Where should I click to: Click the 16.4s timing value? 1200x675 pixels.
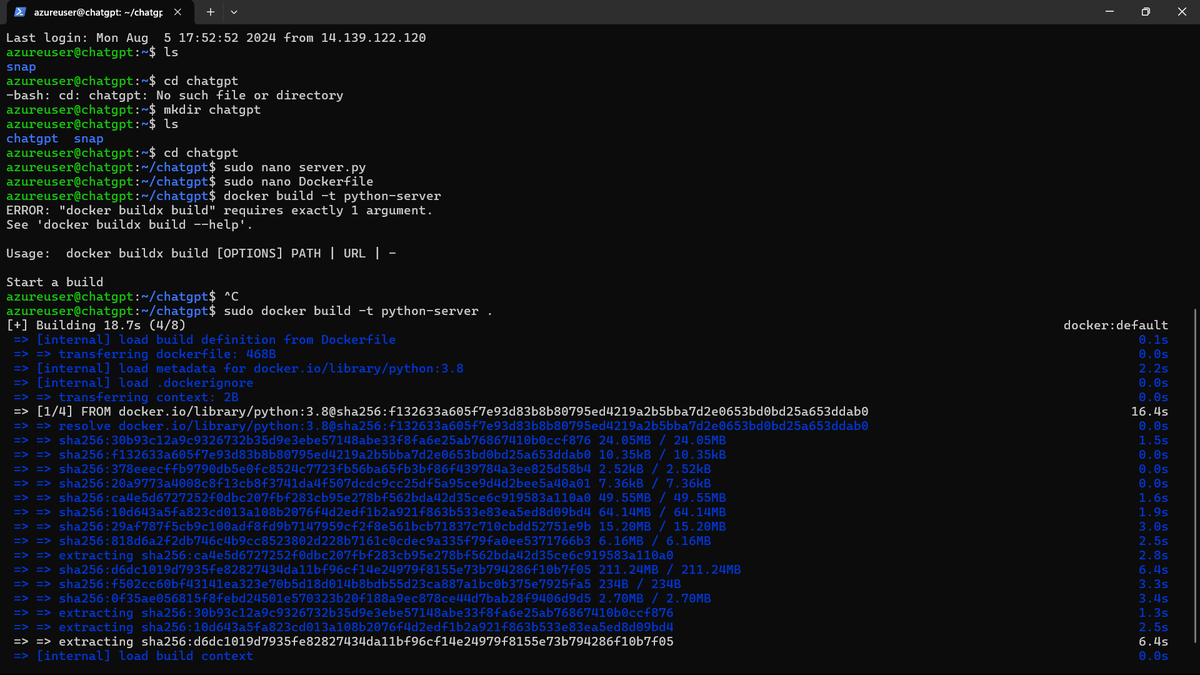point(1149,412)
